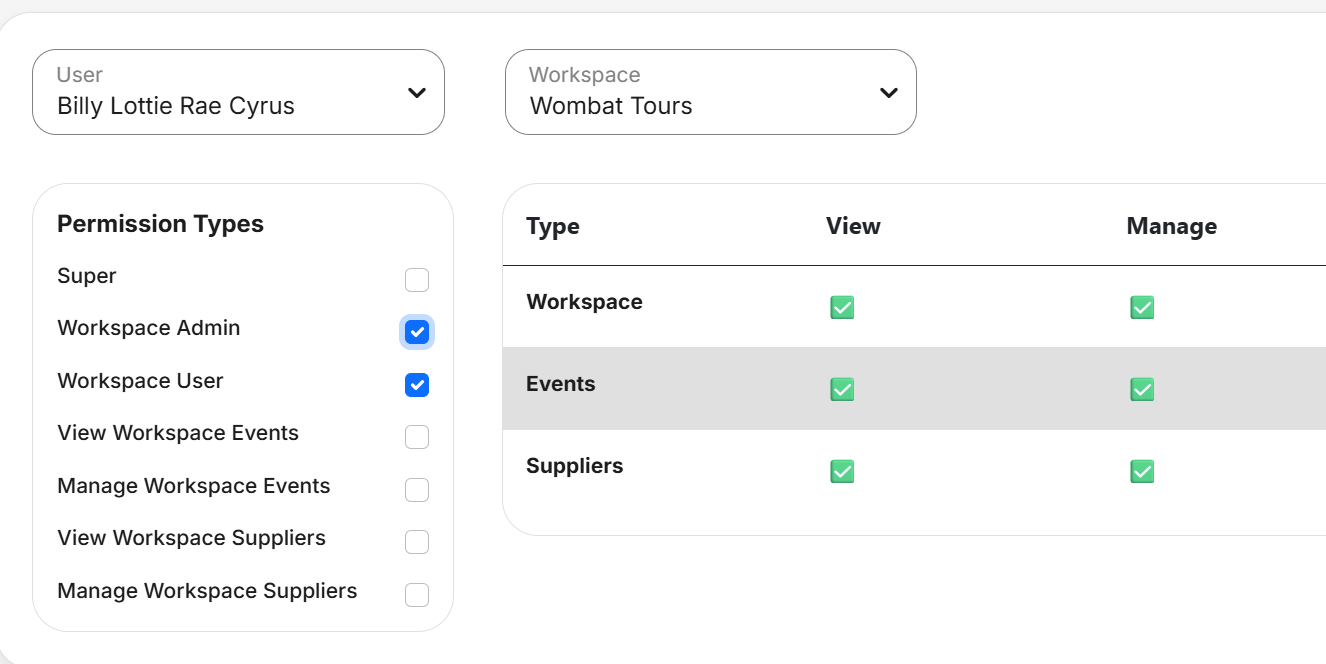This screenshot has width=1326, height=664.
Task: Click the green Workspace View checkmark icon
Action: click(x=842, y=307)
